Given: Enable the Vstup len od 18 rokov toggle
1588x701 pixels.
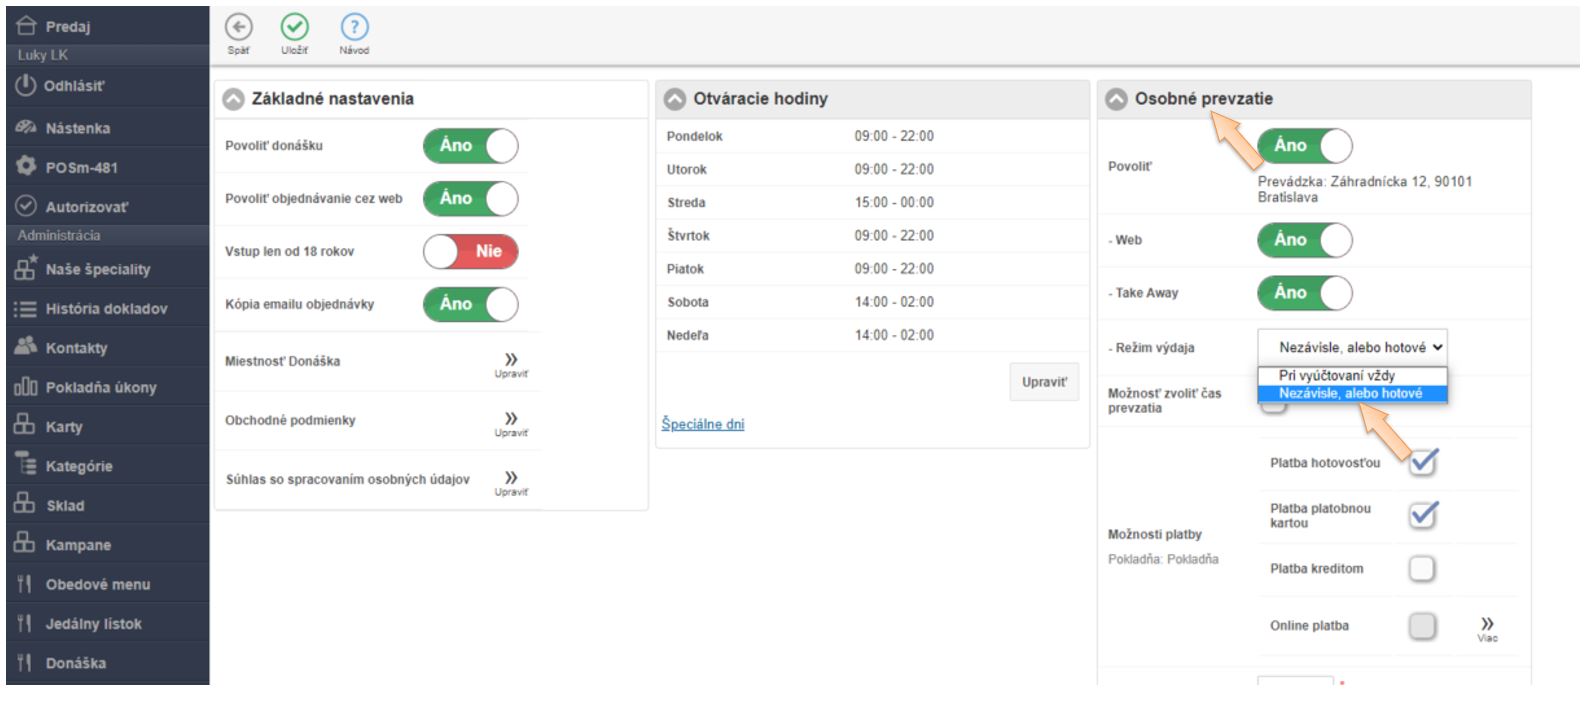Looking at the screenshot, I should click(x=471, y=252).
